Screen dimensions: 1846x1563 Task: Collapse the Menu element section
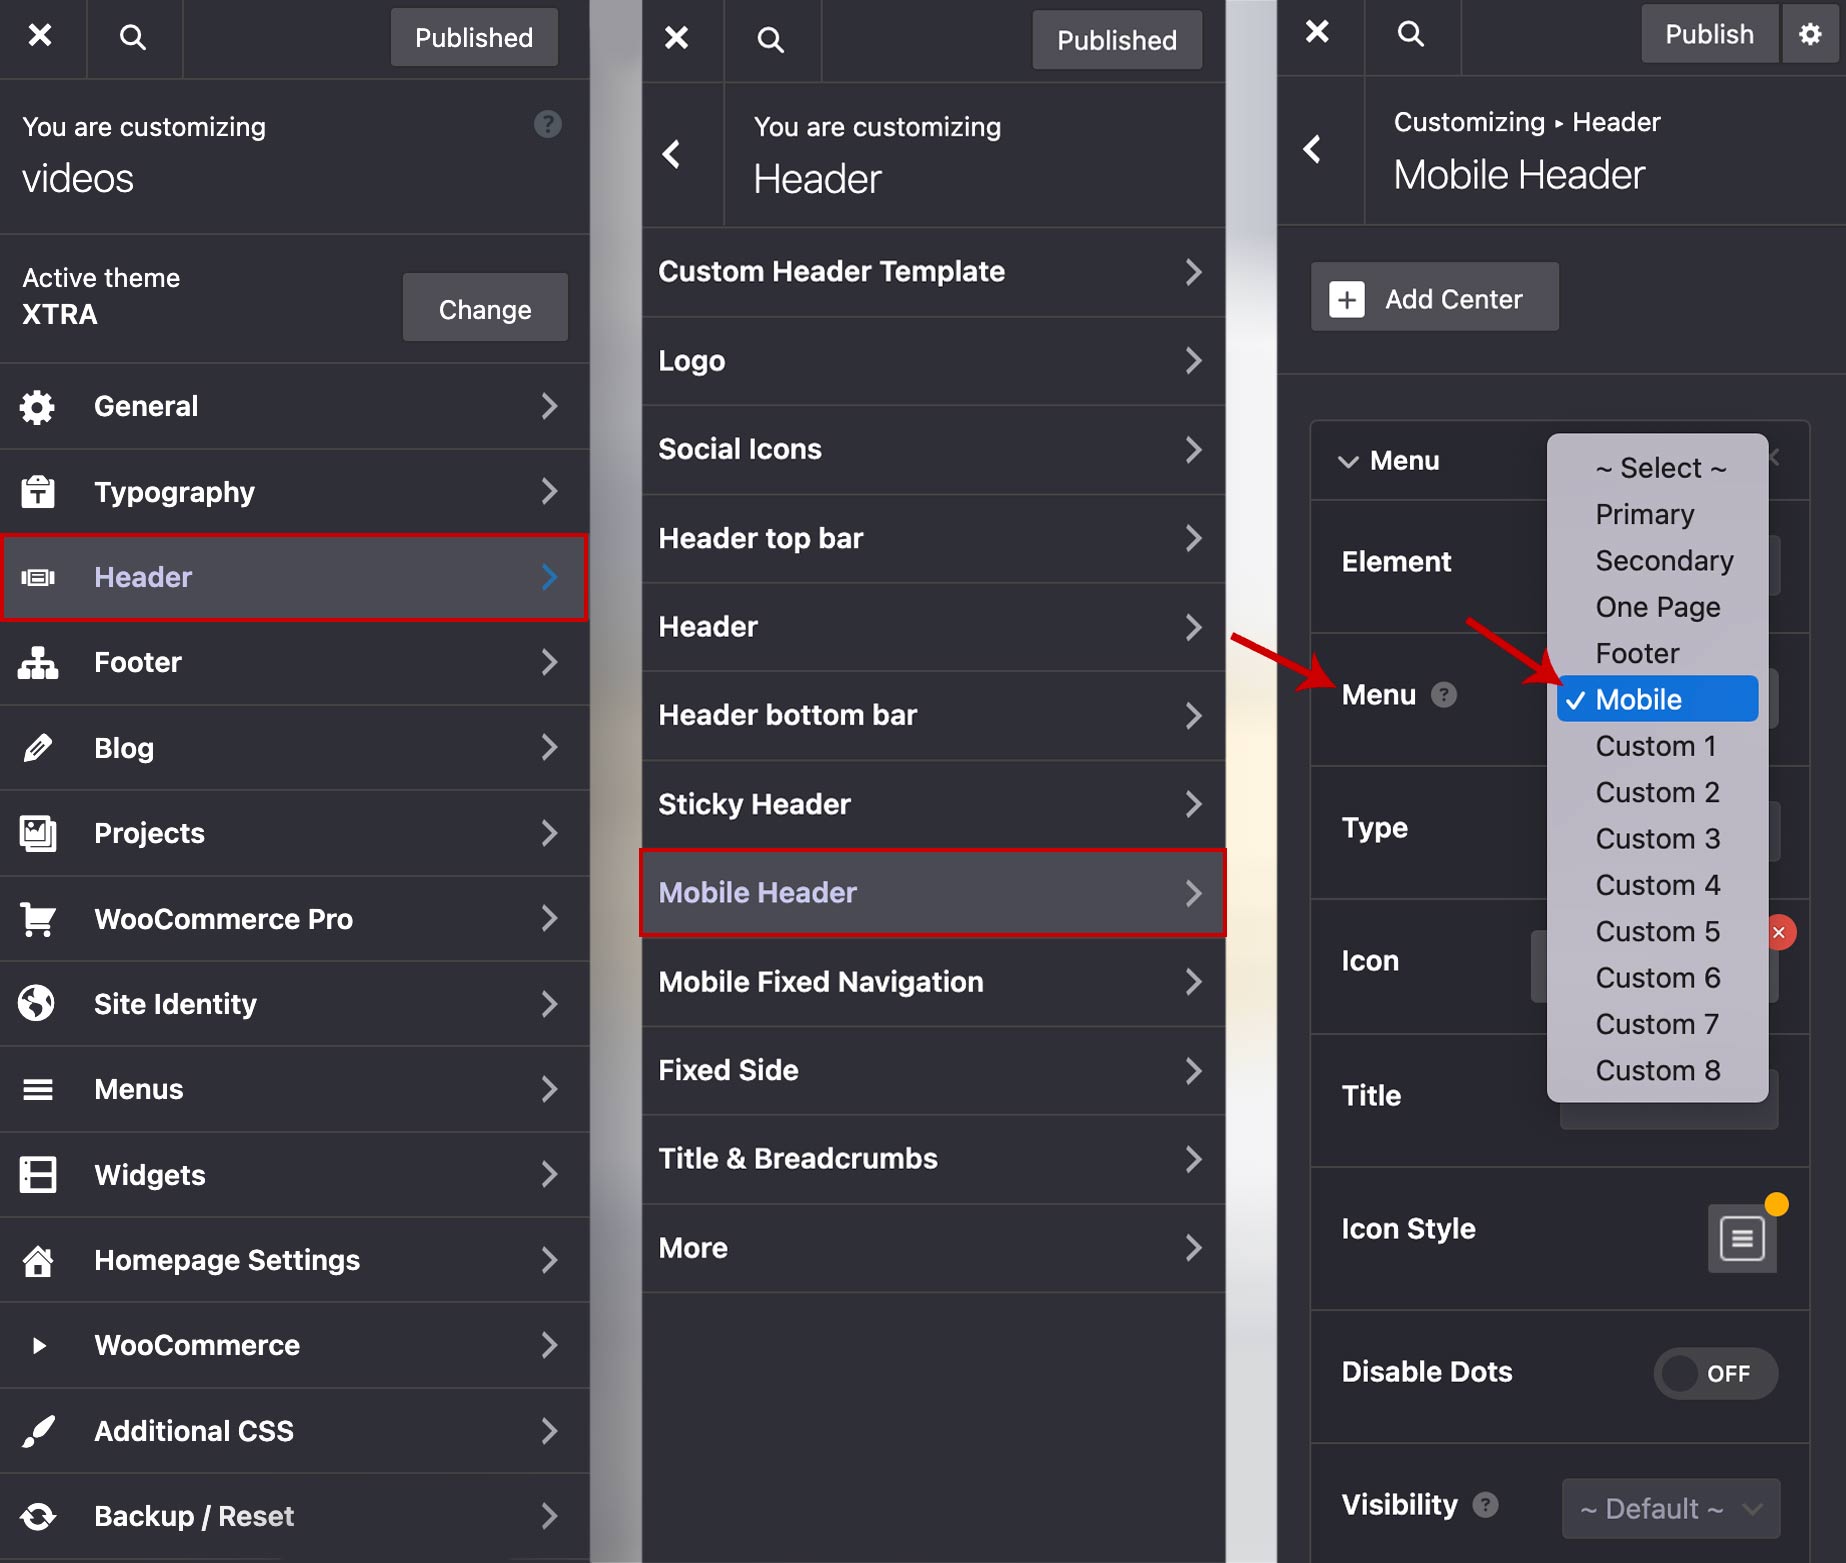point(1348,461)
